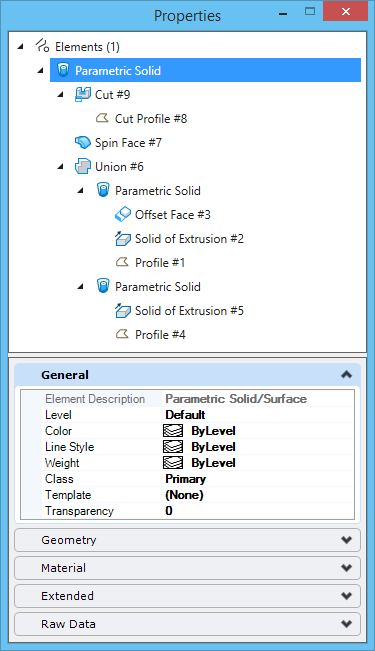Viewport: 375px width, 651px height.
Task: Collapse Parametric Solid node containing Offset Face #3
Action: pyautogui.click(x=81, y=191)
